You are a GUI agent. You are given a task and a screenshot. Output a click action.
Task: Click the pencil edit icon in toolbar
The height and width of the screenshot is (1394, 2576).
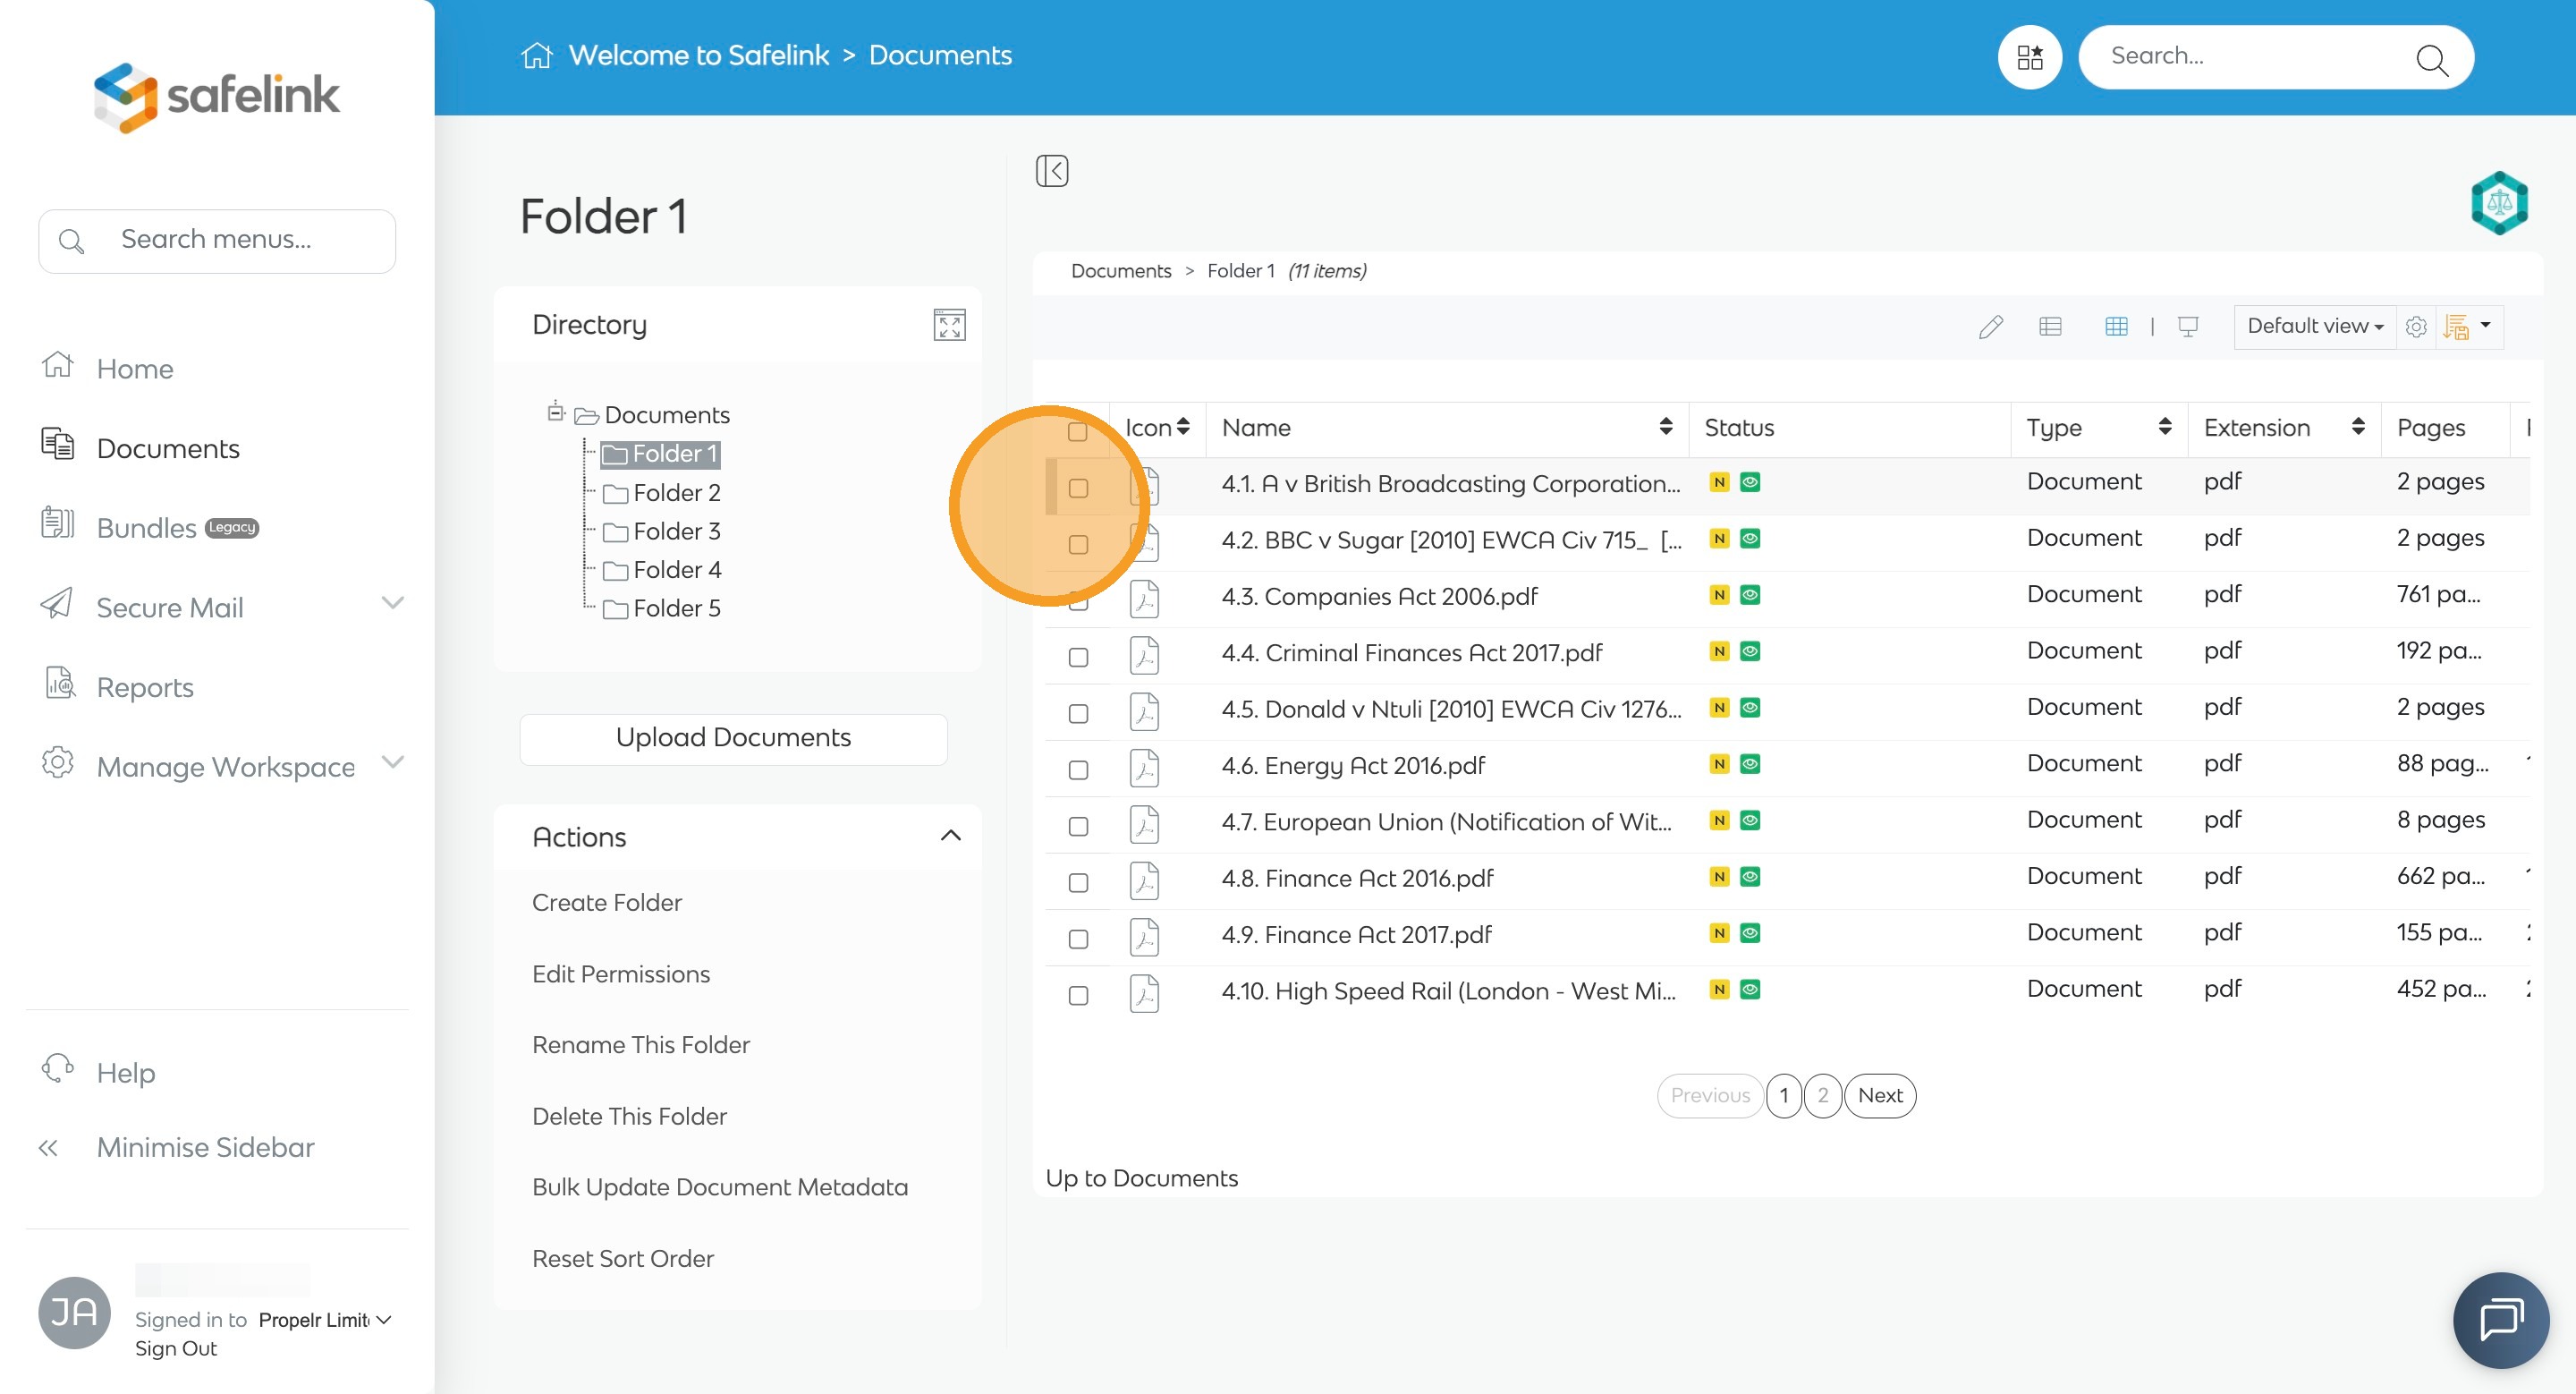[1990, 326]
